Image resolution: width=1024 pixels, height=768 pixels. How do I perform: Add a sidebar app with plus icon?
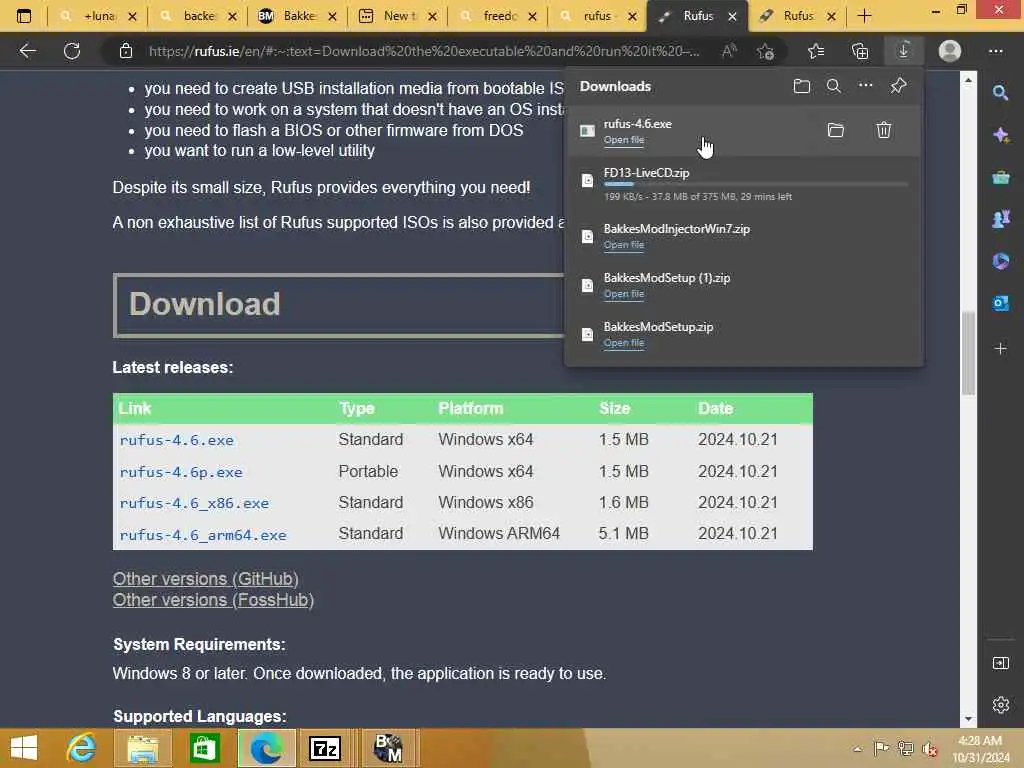tap(1000, 349)
